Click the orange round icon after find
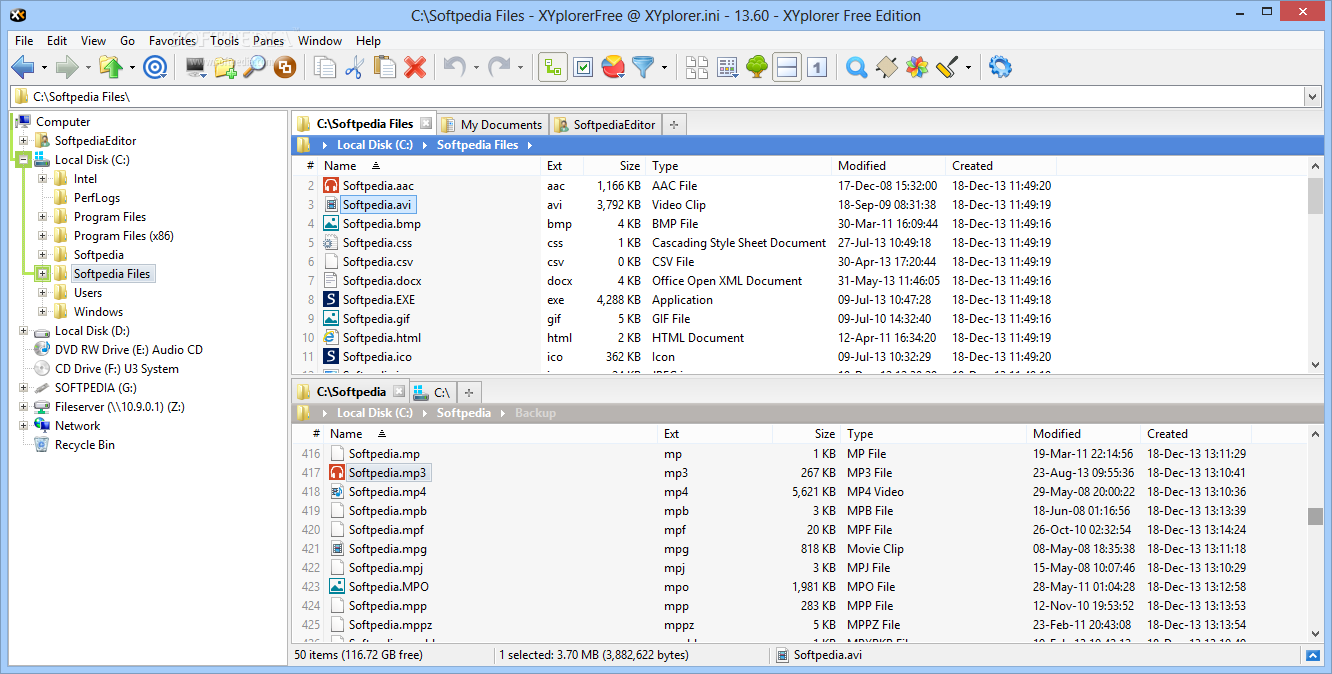This screenshot has height=674, width=1332. [x=285, y=67]
